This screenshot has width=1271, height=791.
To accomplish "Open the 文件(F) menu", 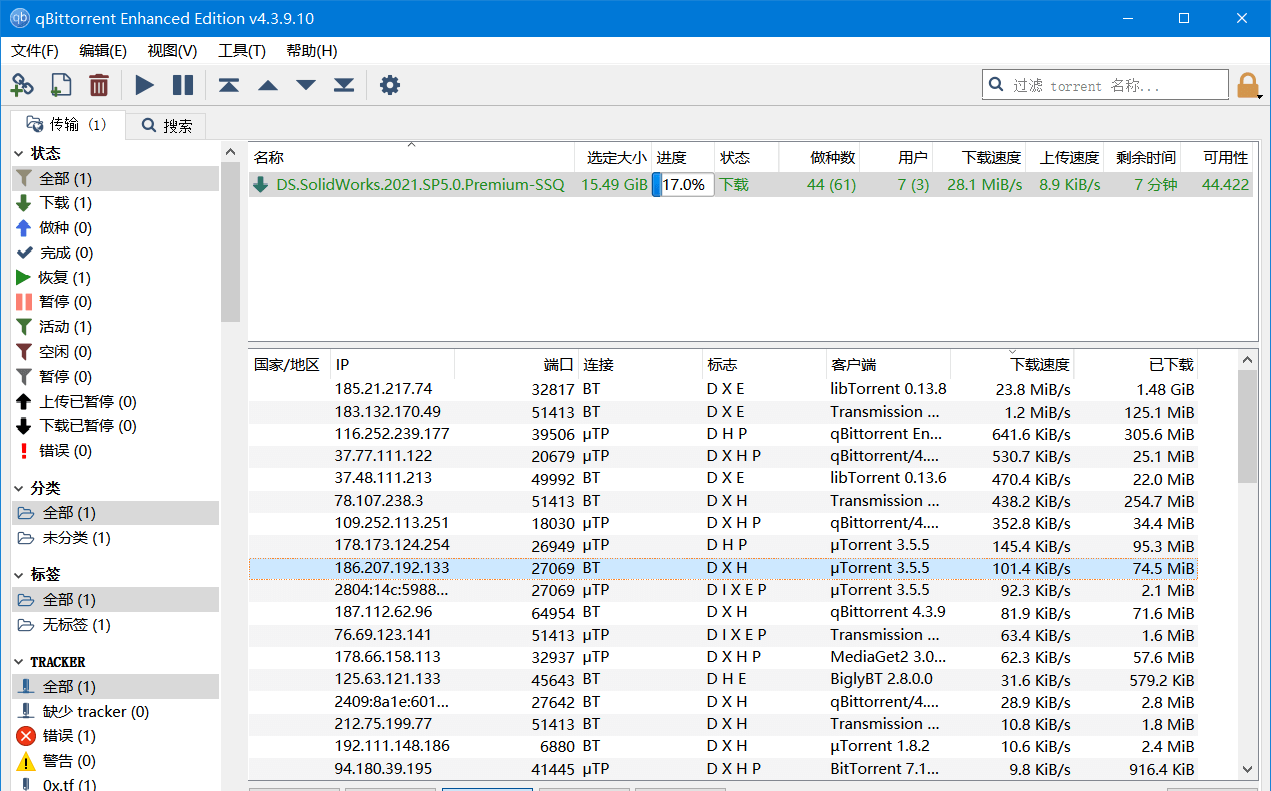I will (35, 51).
